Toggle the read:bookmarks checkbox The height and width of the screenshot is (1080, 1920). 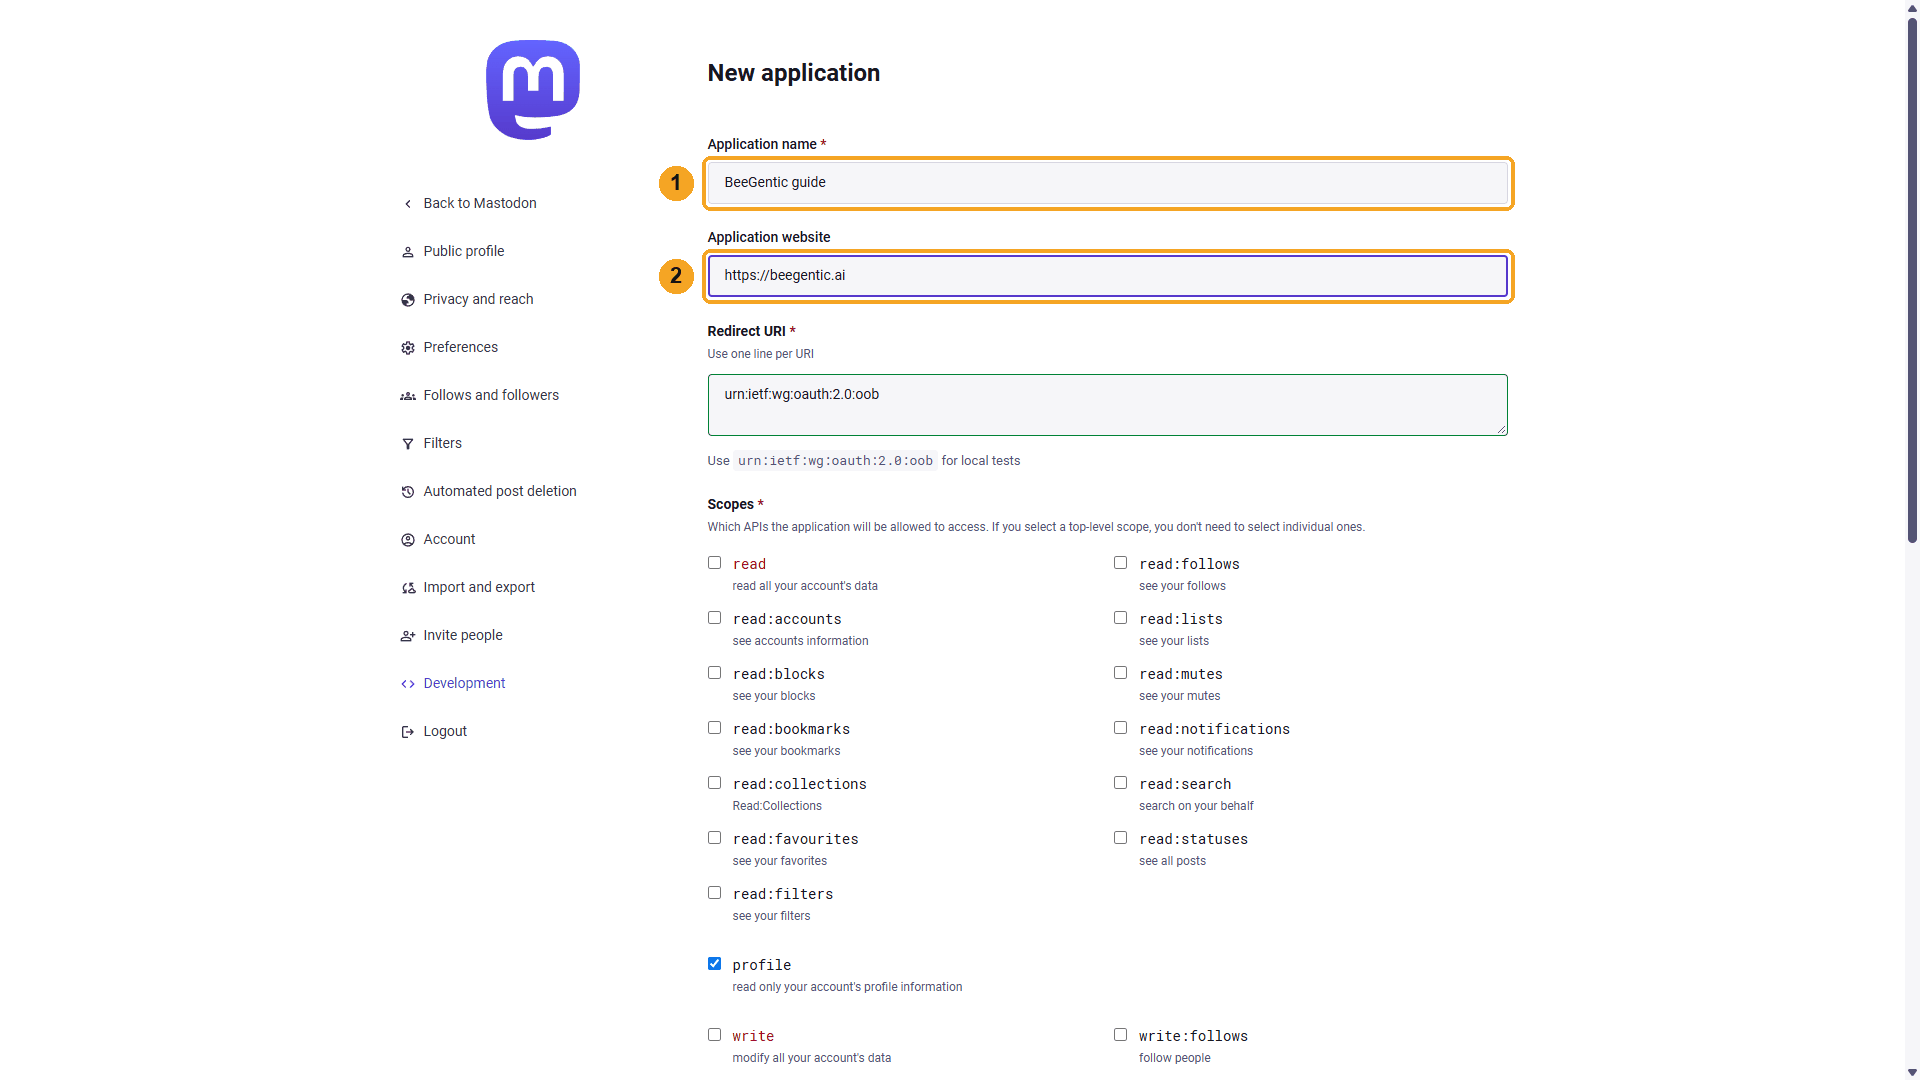714,728
